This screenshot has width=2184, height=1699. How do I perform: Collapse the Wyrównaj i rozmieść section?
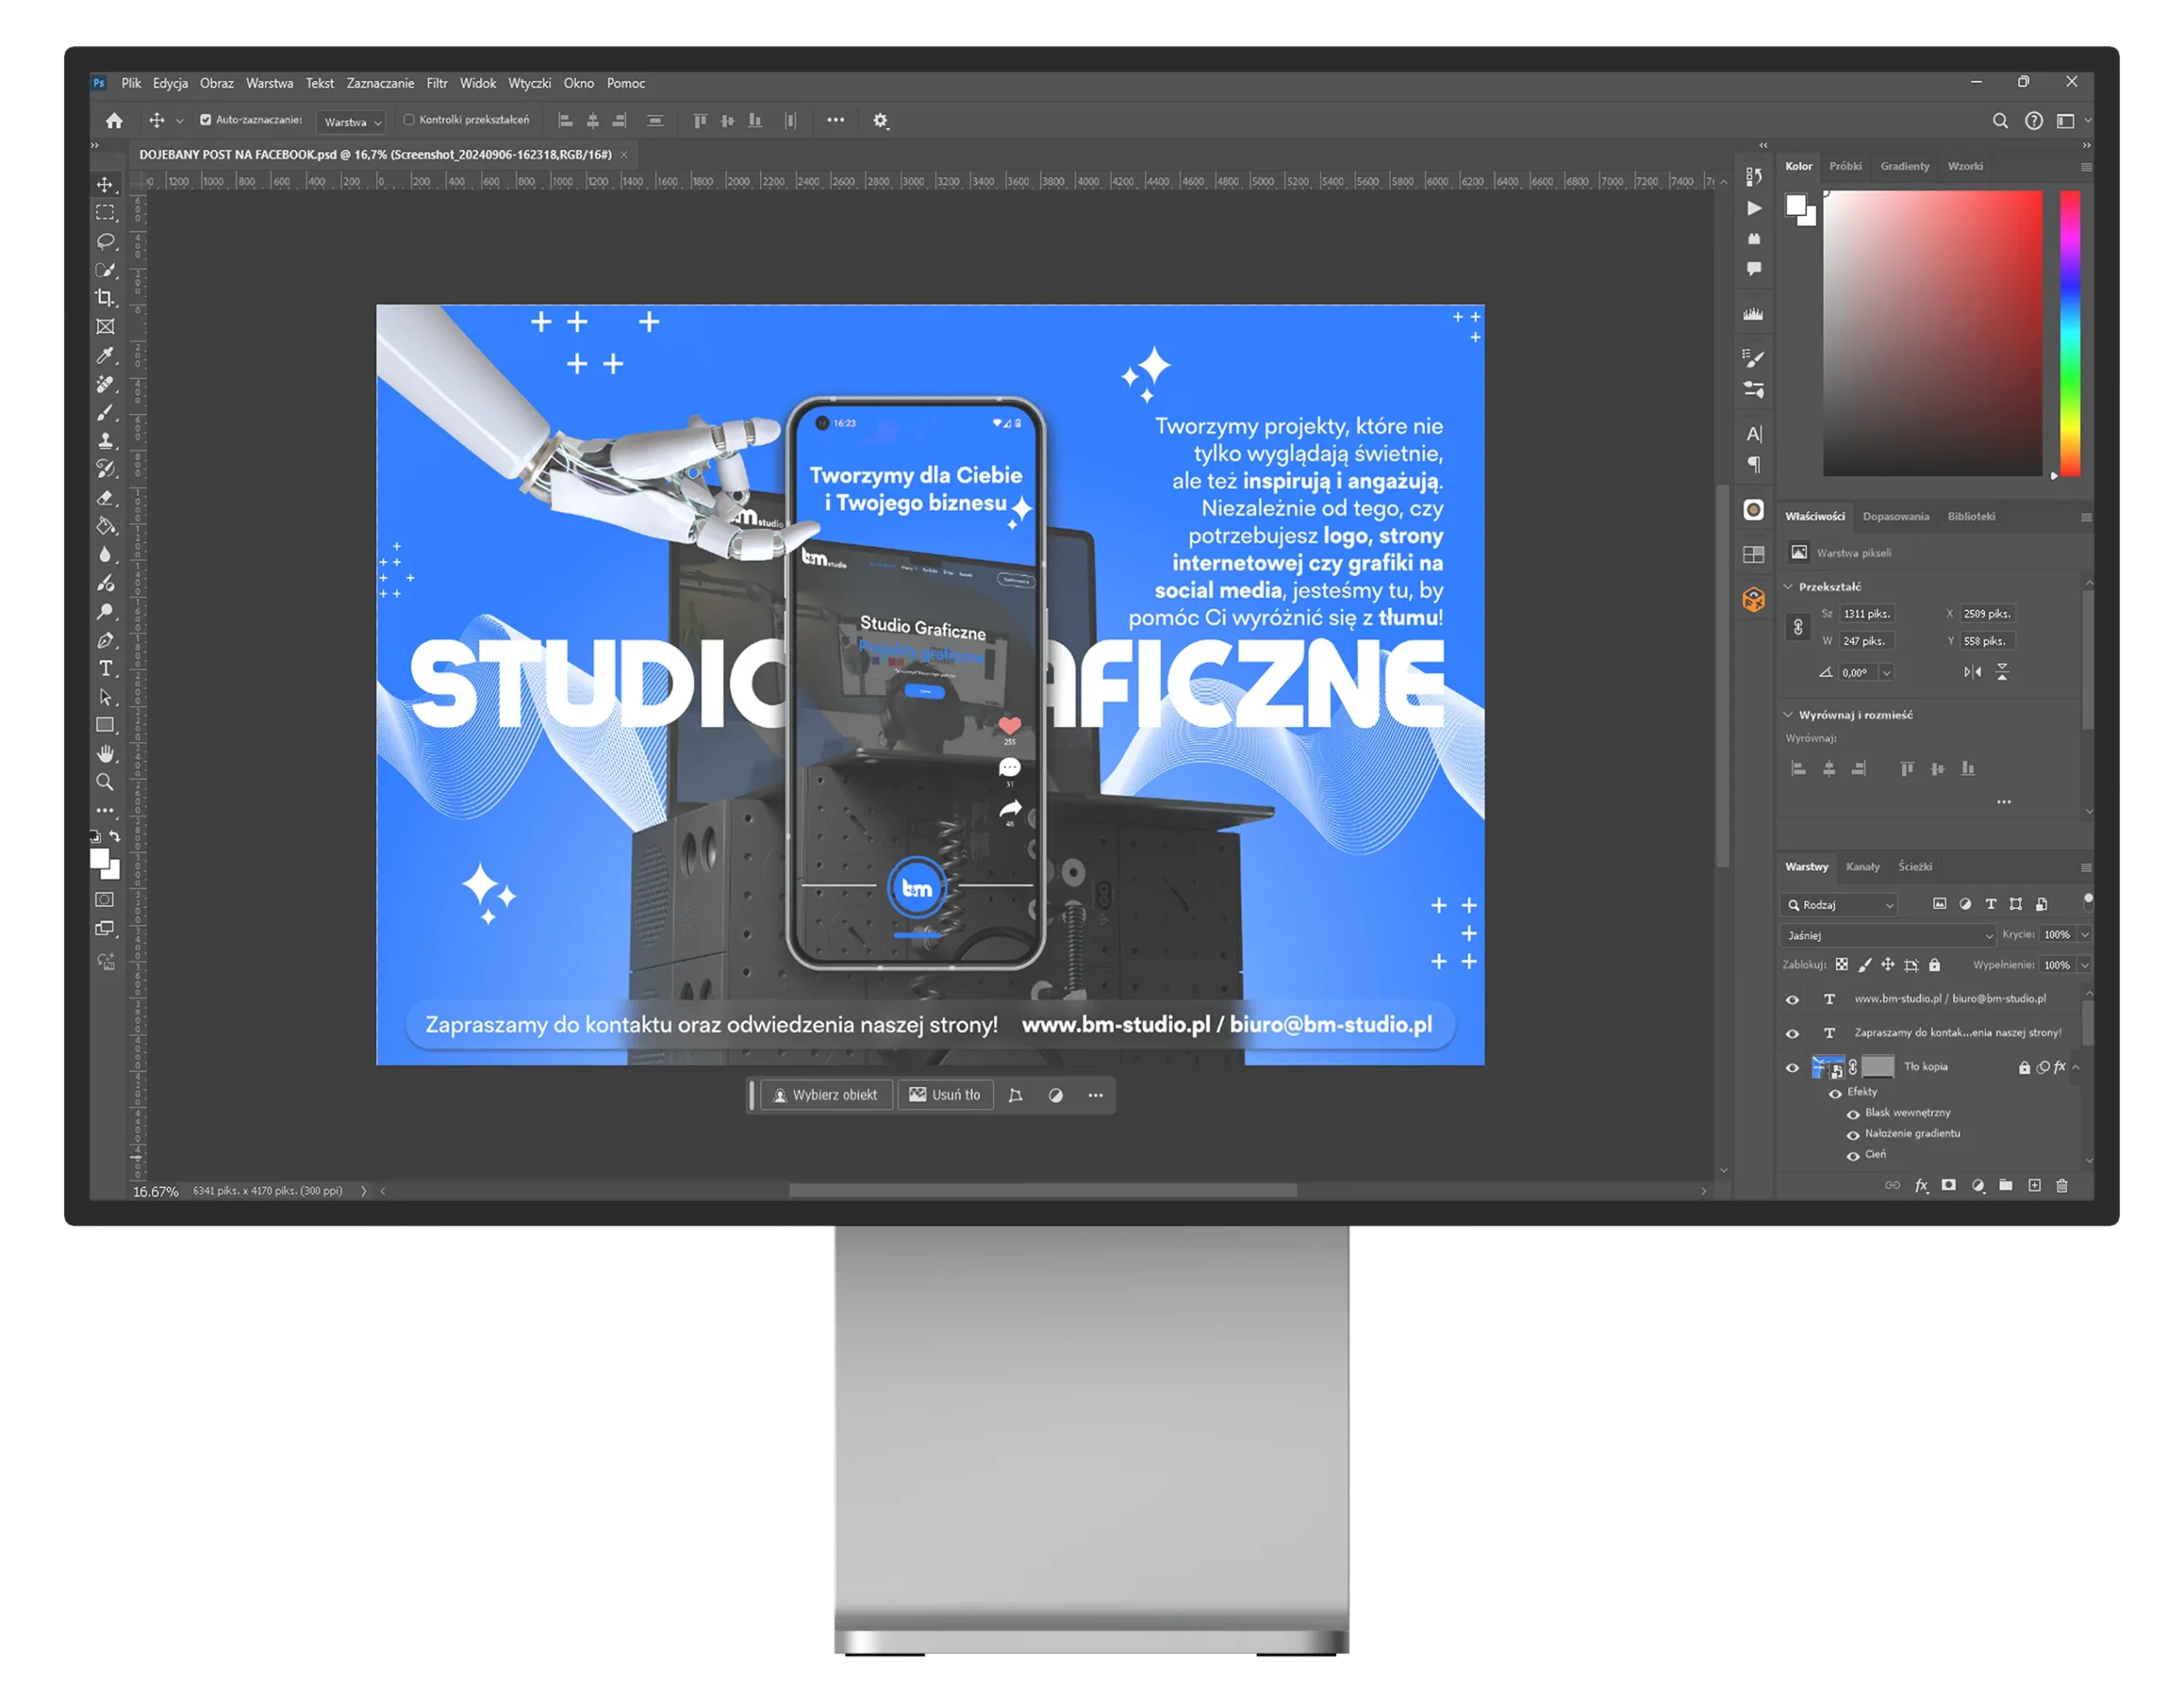pyautogui.click(x=1788, y=715)
